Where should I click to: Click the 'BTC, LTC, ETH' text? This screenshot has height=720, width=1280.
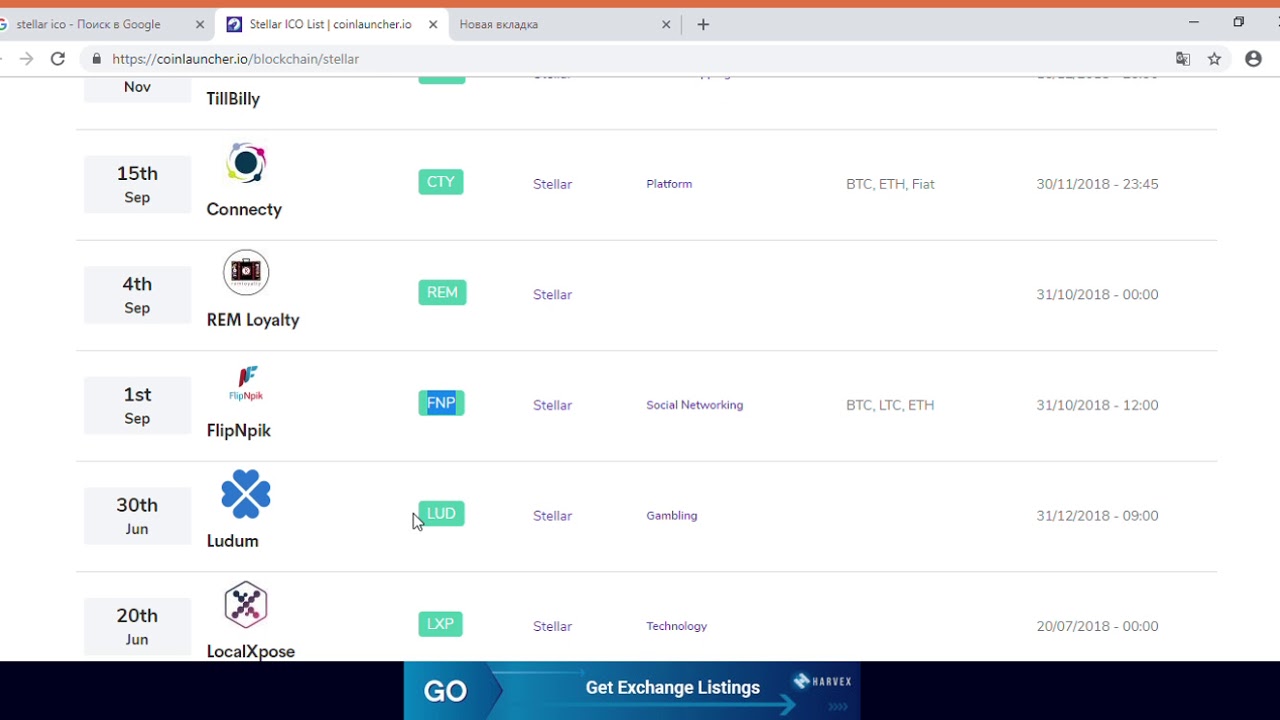pos(890,405)
